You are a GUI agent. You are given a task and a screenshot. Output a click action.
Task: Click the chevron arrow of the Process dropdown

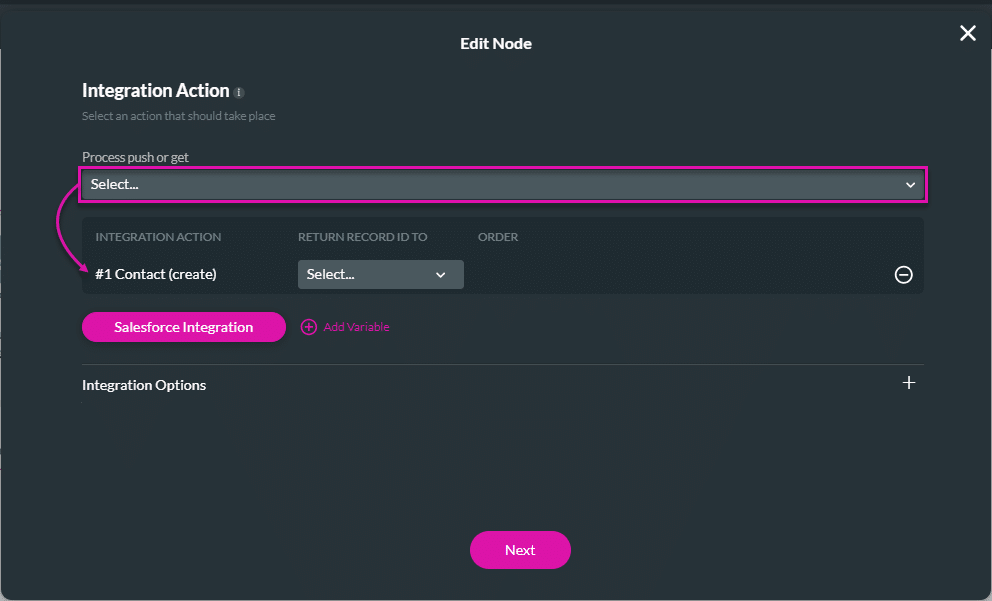pyautogui.click(x=910, y=185)
